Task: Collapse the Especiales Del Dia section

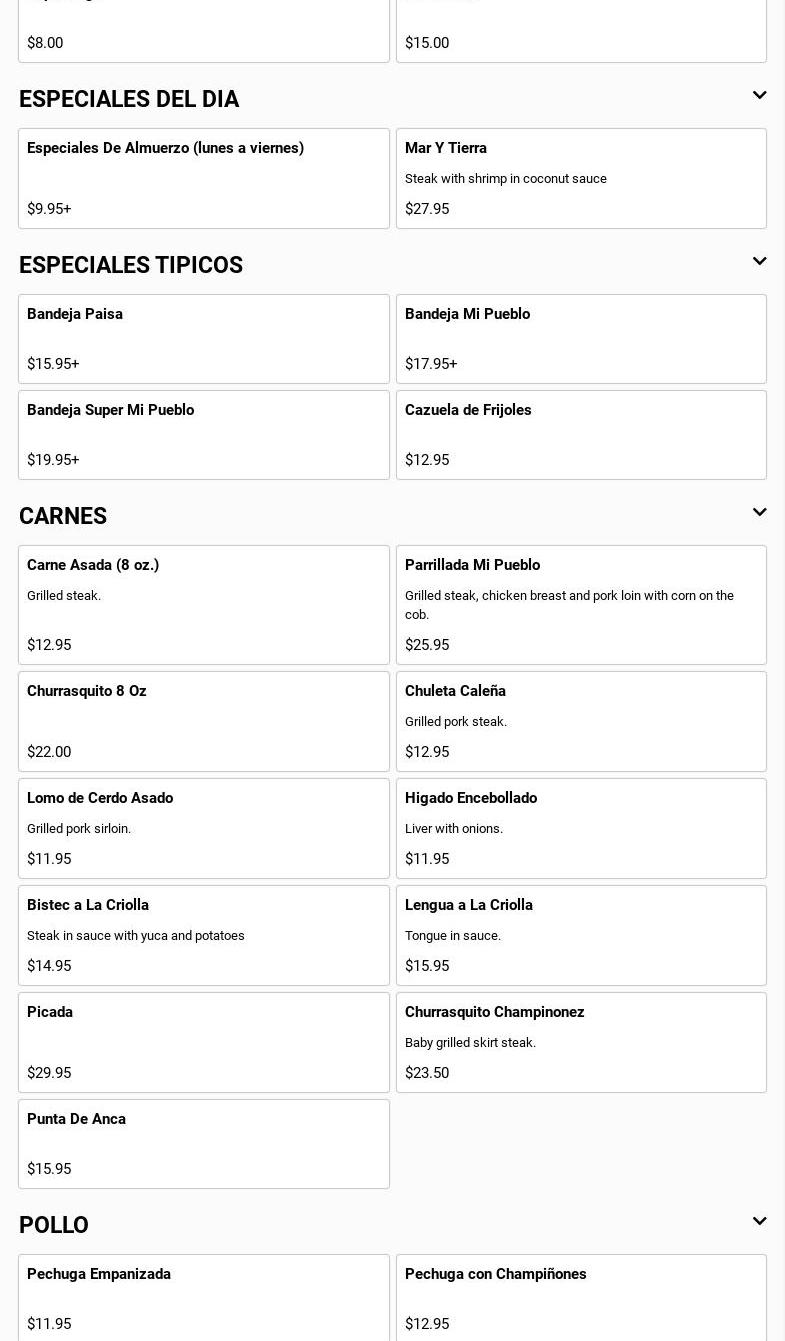Action: click(759, 96)
